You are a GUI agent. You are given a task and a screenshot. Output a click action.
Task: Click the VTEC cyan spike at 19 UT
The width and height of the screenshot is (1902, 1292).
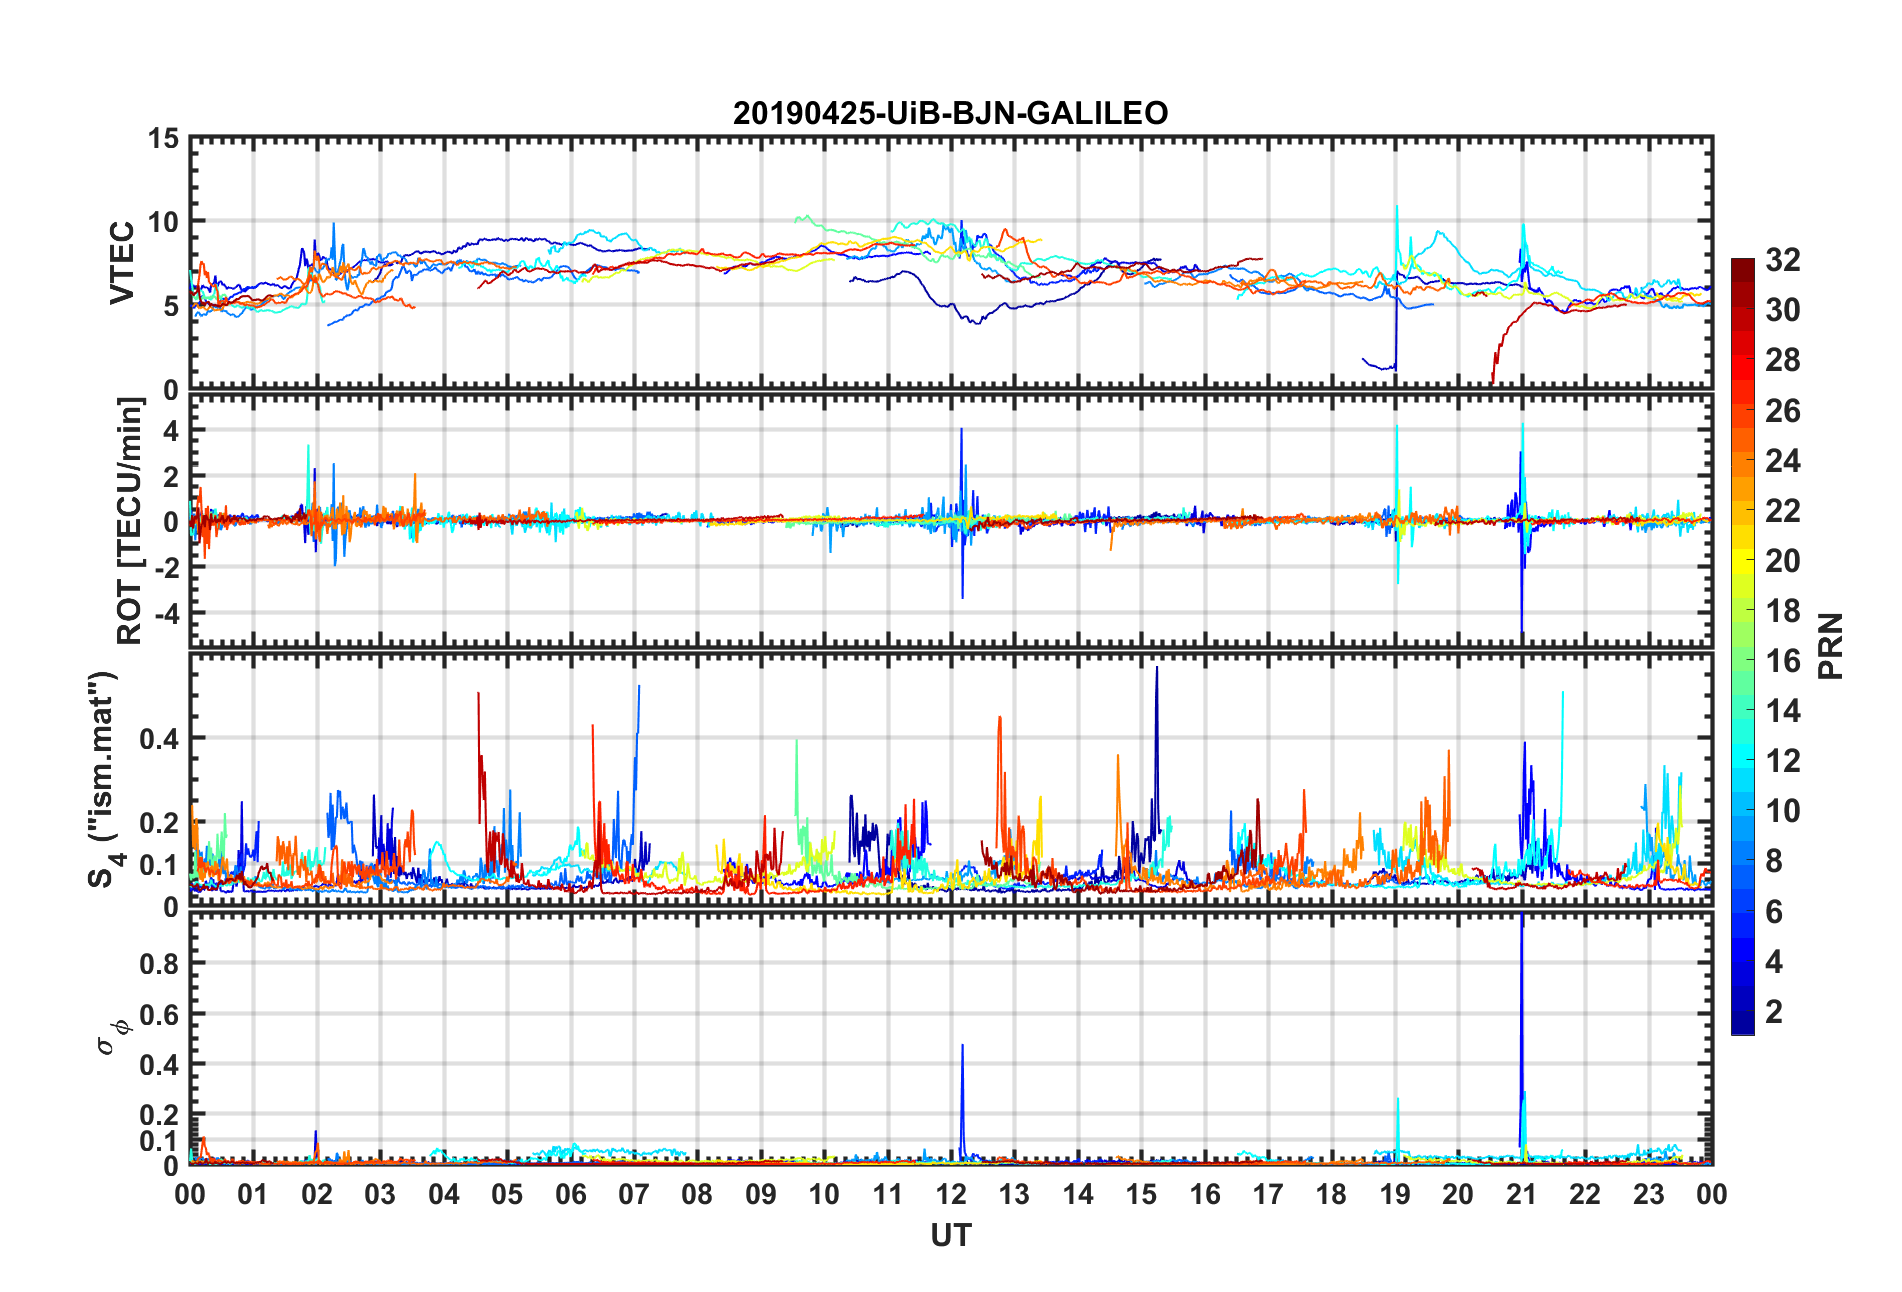(x=1397, y=245)
